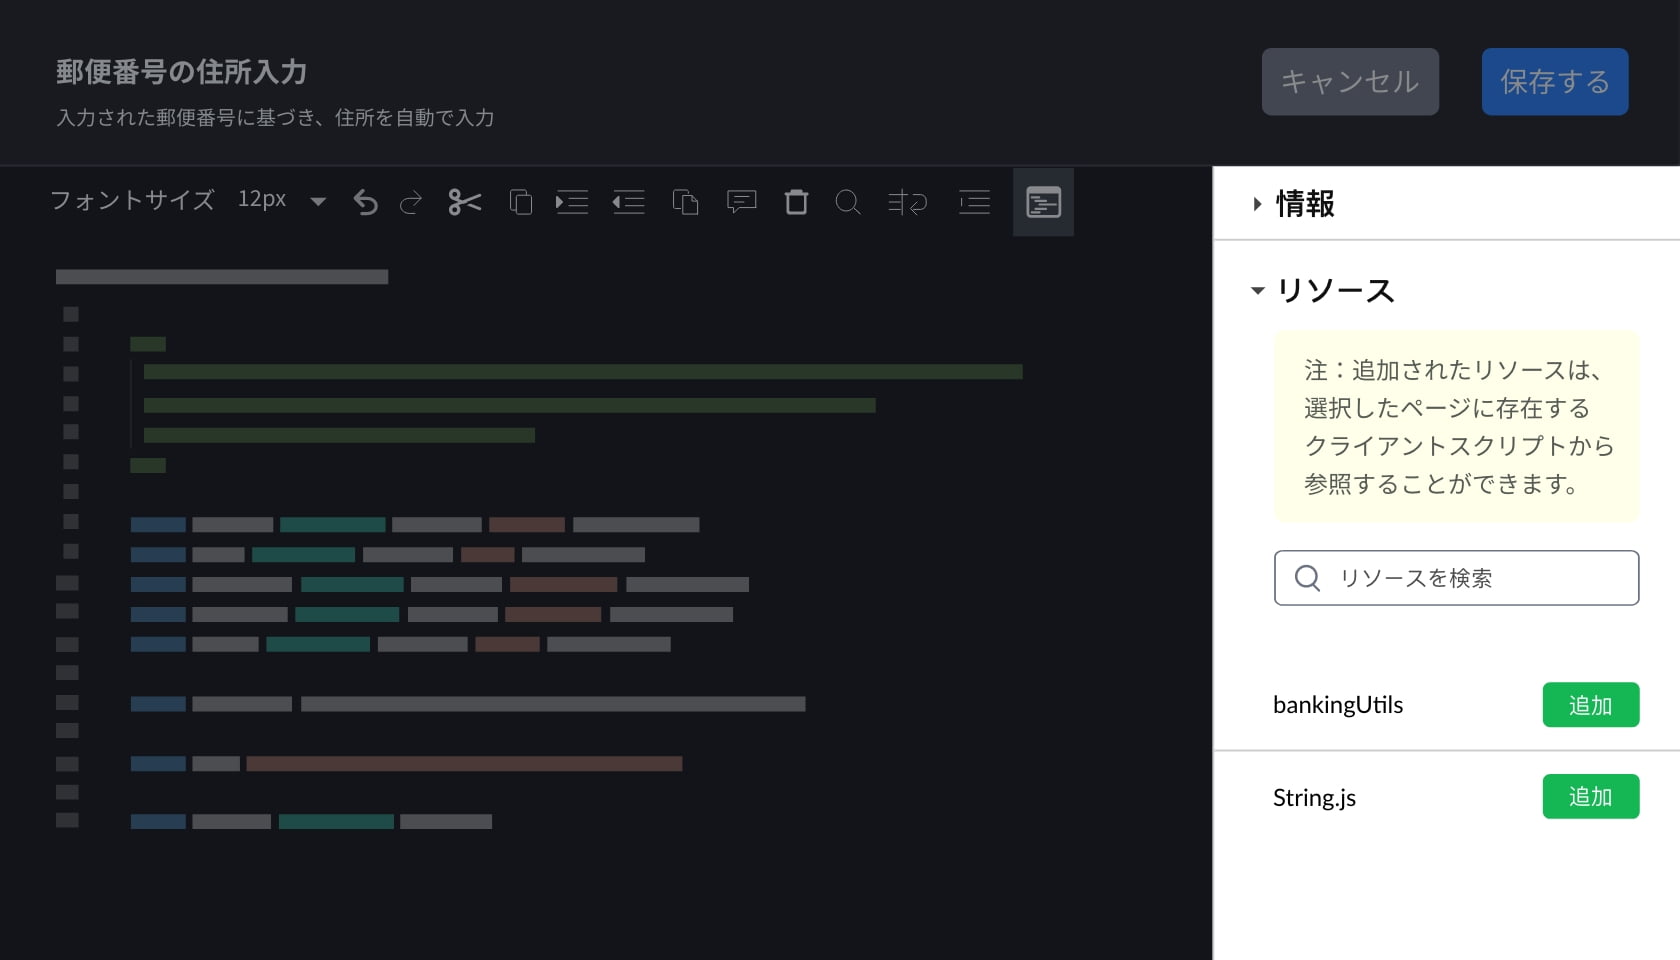
Task: Click the paste icon in toolbar
Action: click(x=685, y=203)
